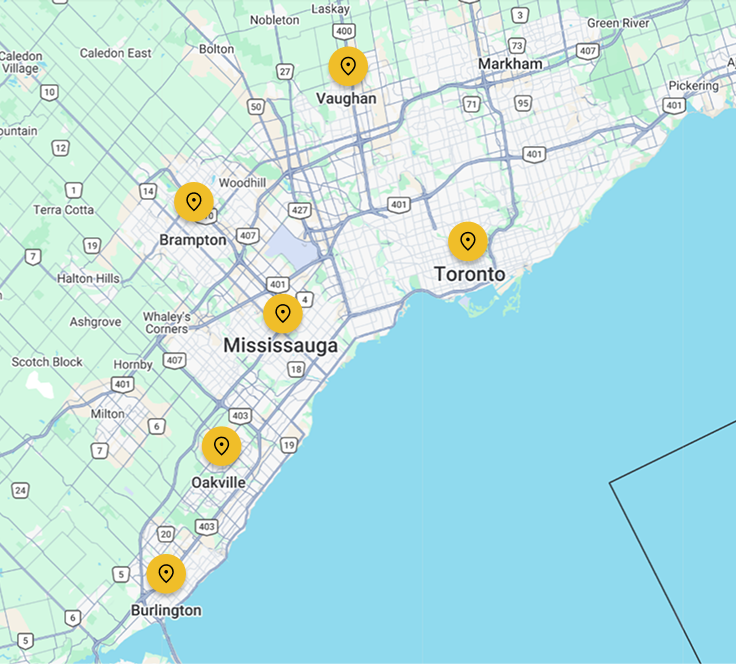Viewport: 736px width, 664px height.
Task: Open the Toronto location pin
Action: coord(467,241)
